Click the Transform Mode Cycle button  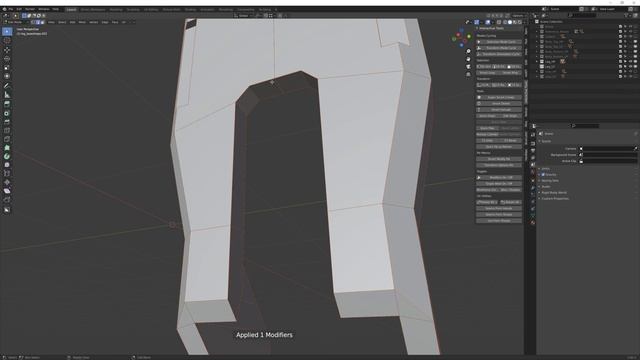click(499, 48)
